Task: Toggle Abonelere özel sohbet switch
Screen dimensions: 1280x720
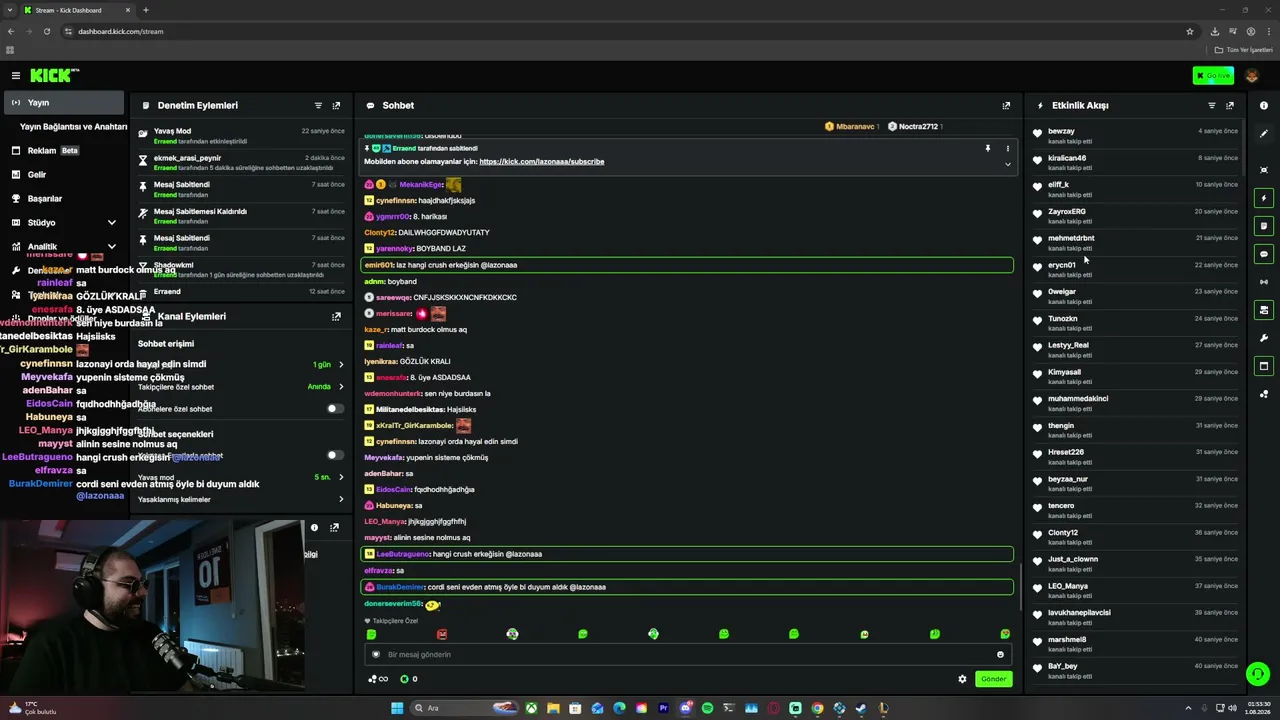Action: (335, 408)
